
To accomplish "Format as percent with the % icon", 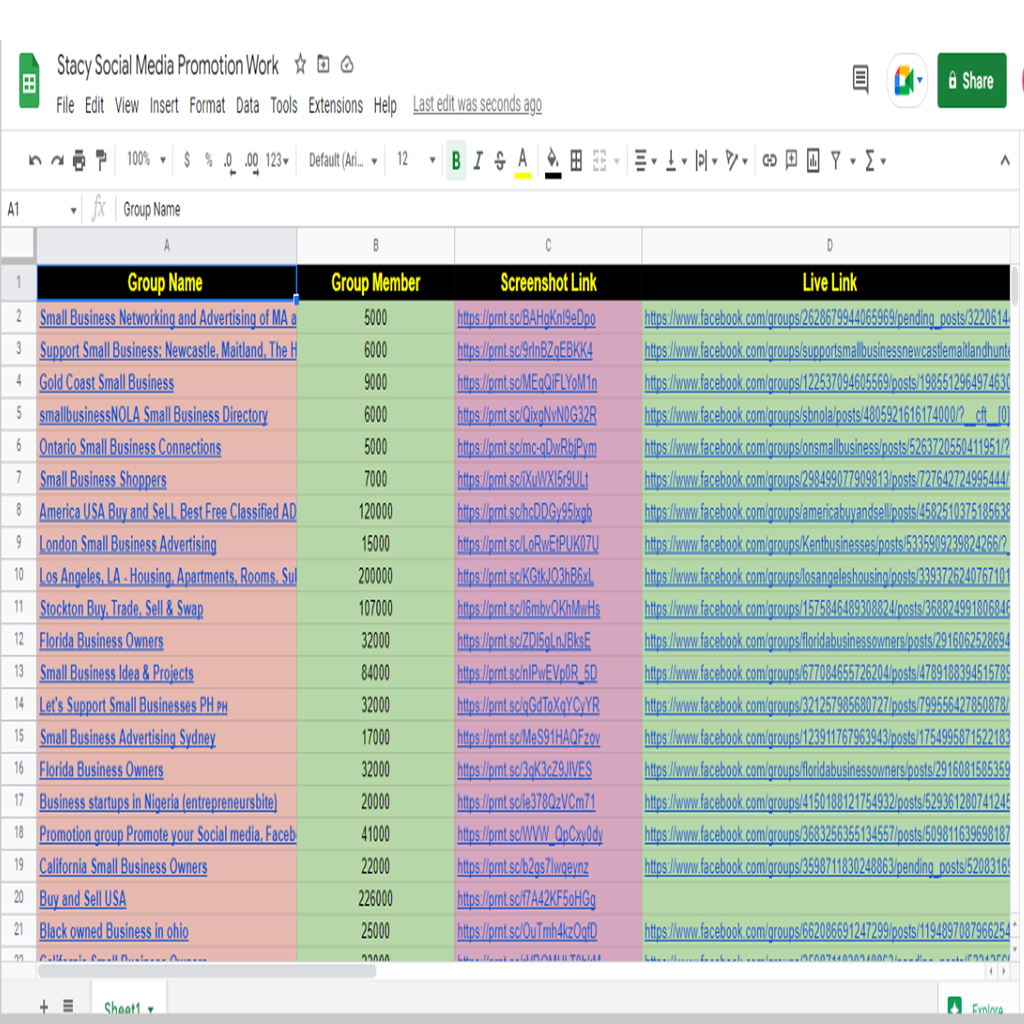I will tap(208, 160).
